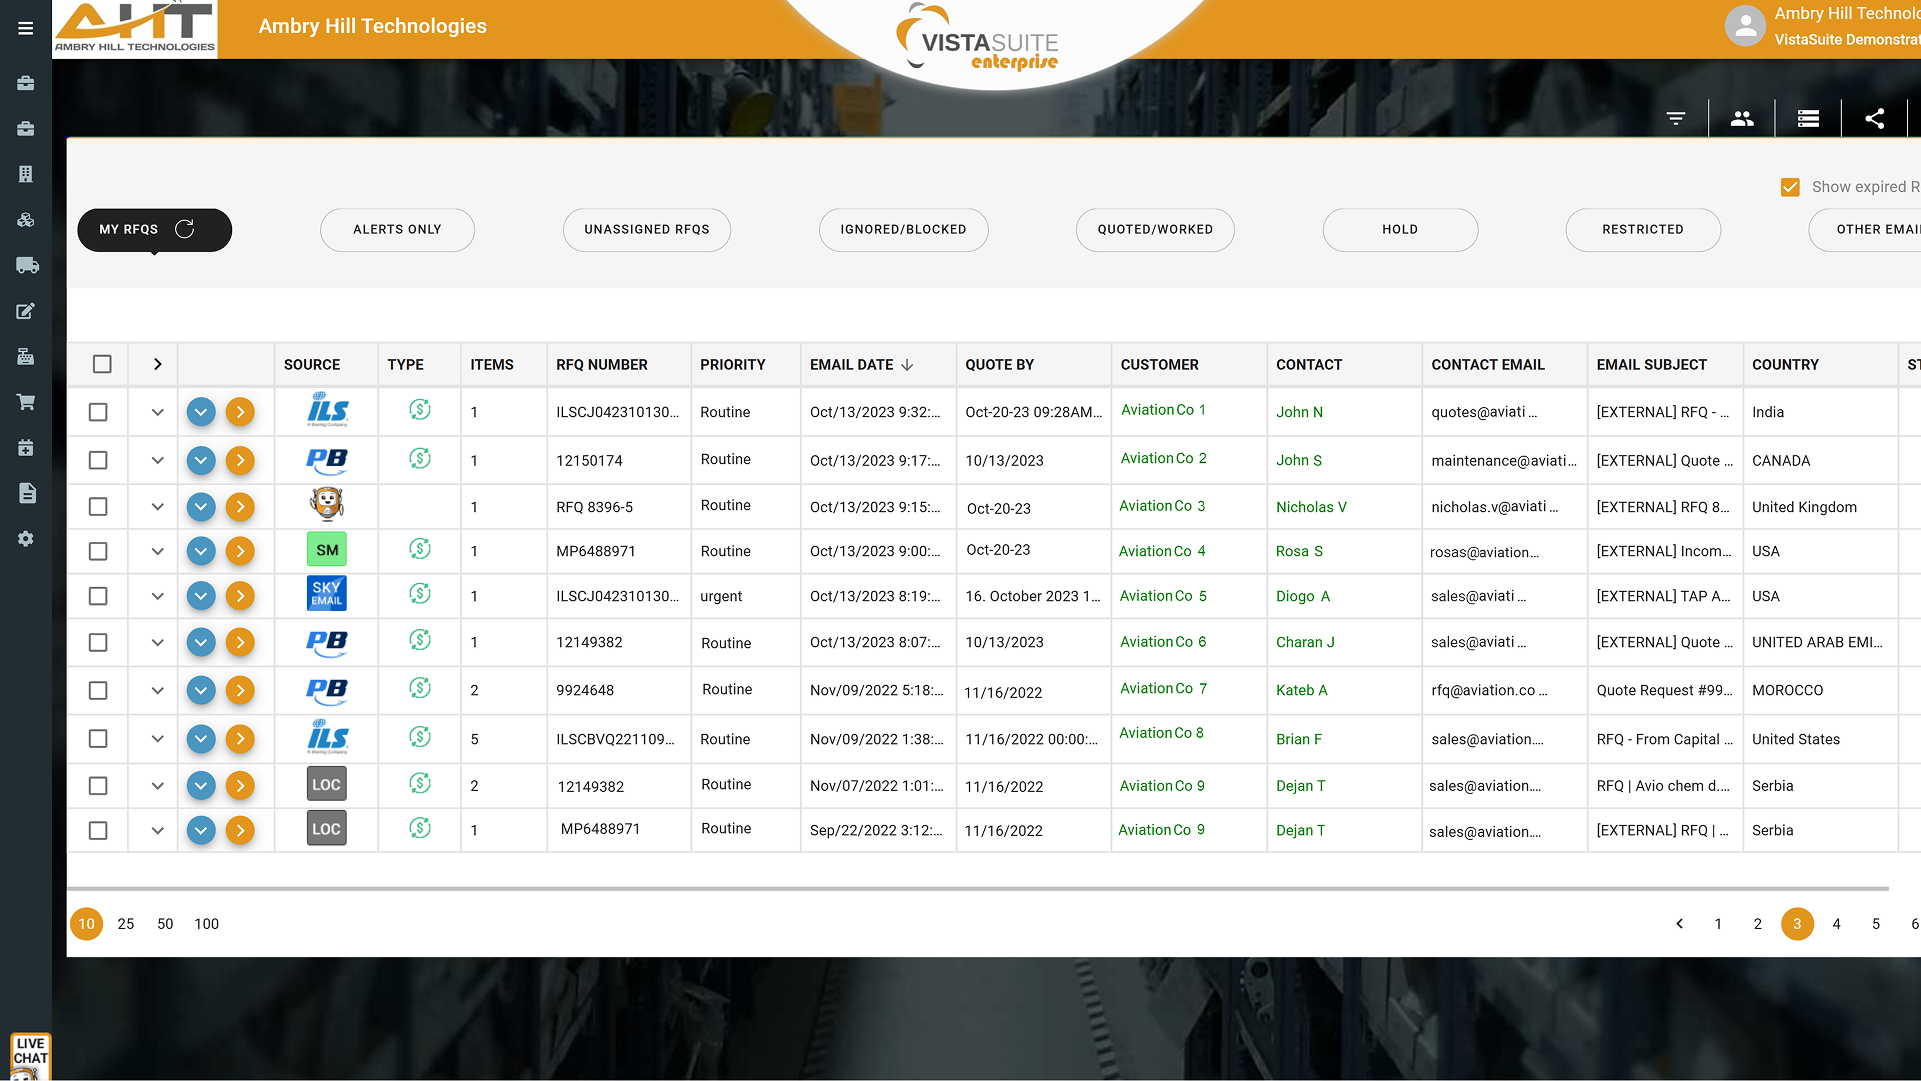Viewport: 1921px width, 1081px height.
Task: Expand the Aviation Co 2 row chevron
Action: point(157,461)
